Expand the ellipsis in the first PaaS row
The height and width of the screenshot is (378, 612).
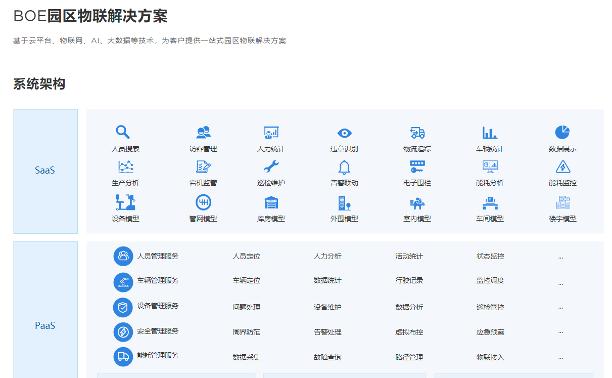[560, 258]
